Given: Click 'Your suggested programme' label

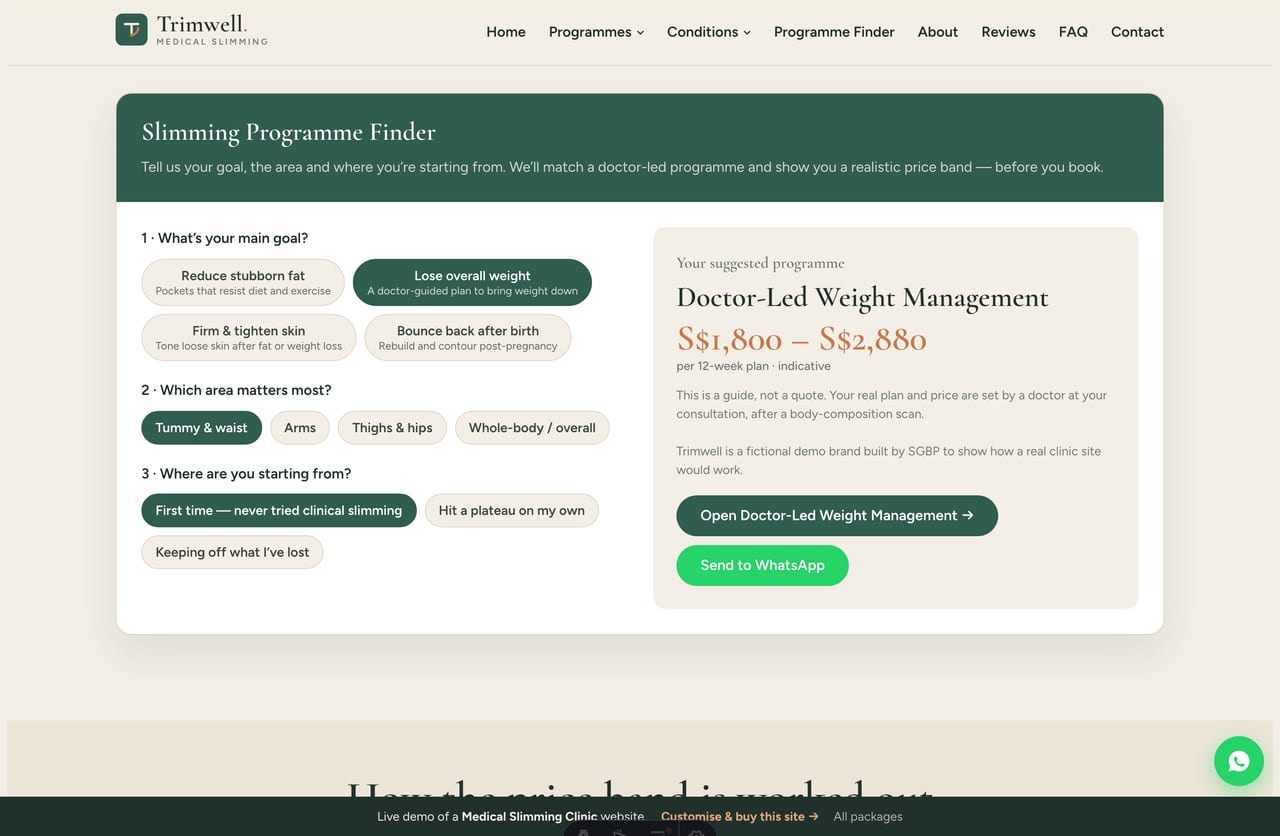Looking at the screenshot, I should click(760, 263).
